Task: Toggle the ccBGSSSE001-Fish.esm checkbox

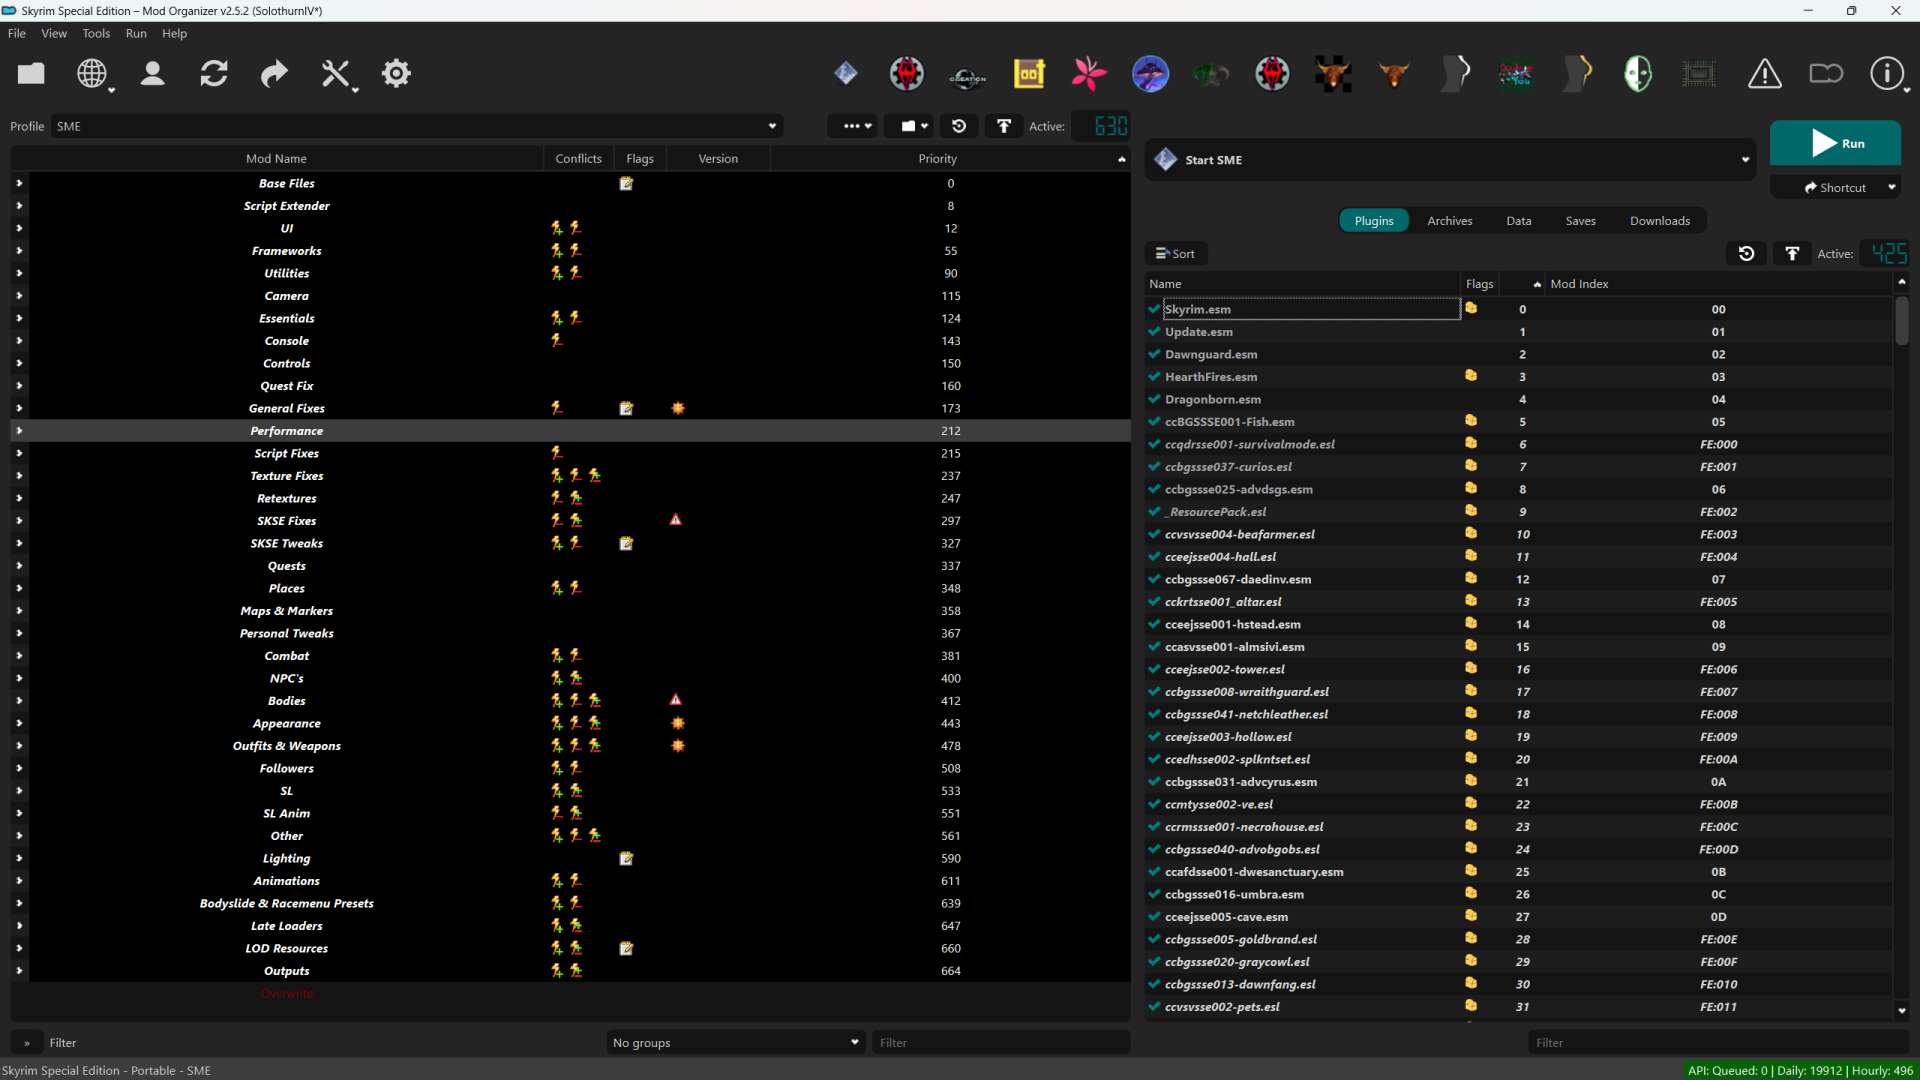Action: [x=1154, y=422]
